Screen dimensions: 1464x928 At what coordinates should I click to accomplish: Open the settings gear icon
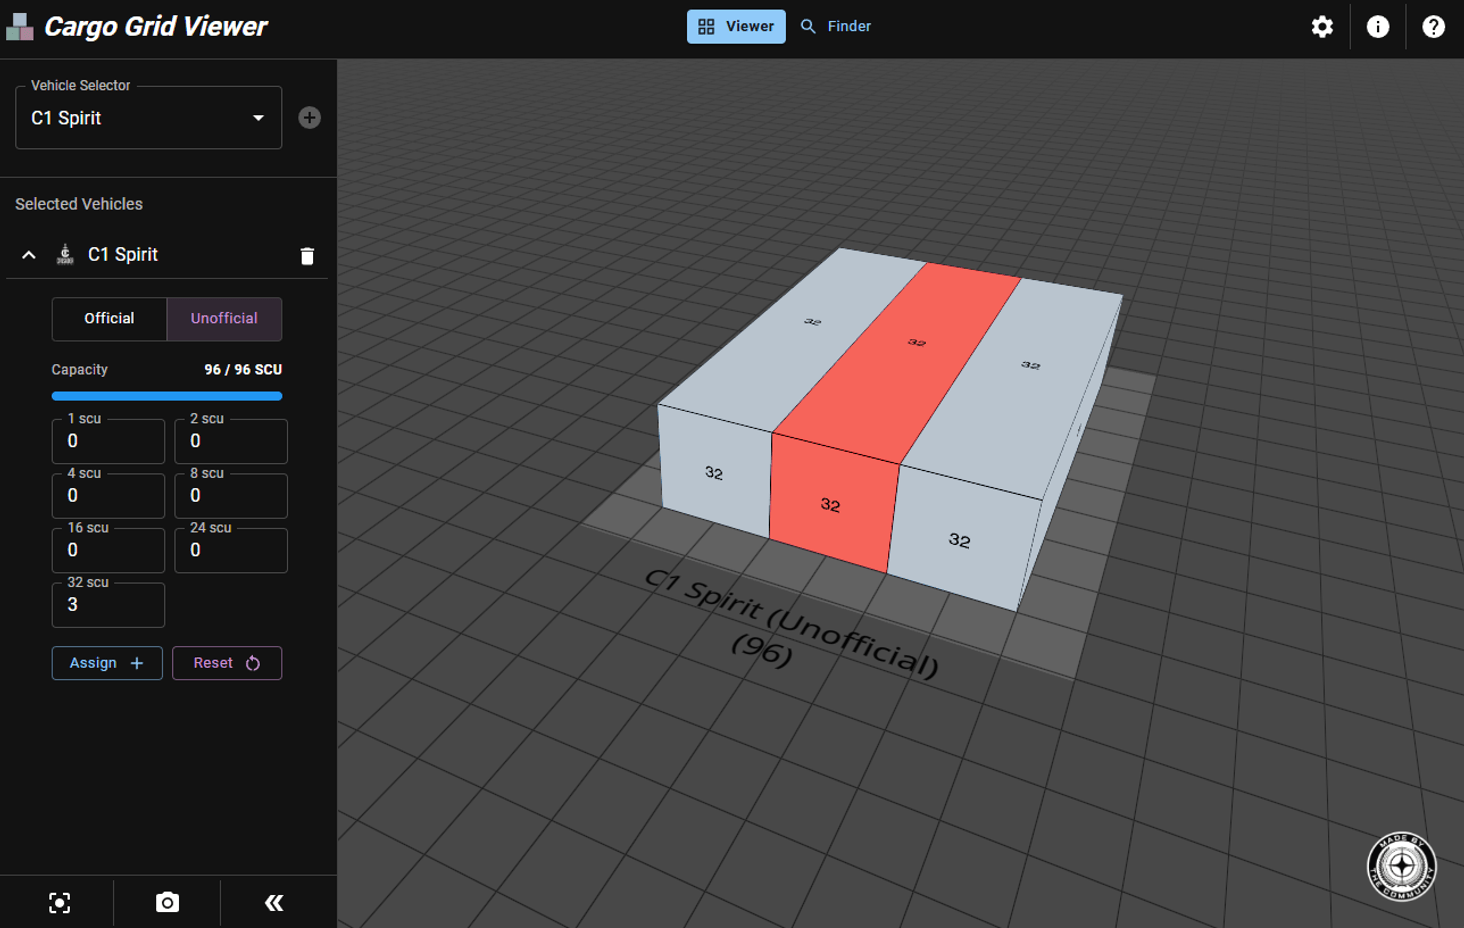(x=1322, y=27)
